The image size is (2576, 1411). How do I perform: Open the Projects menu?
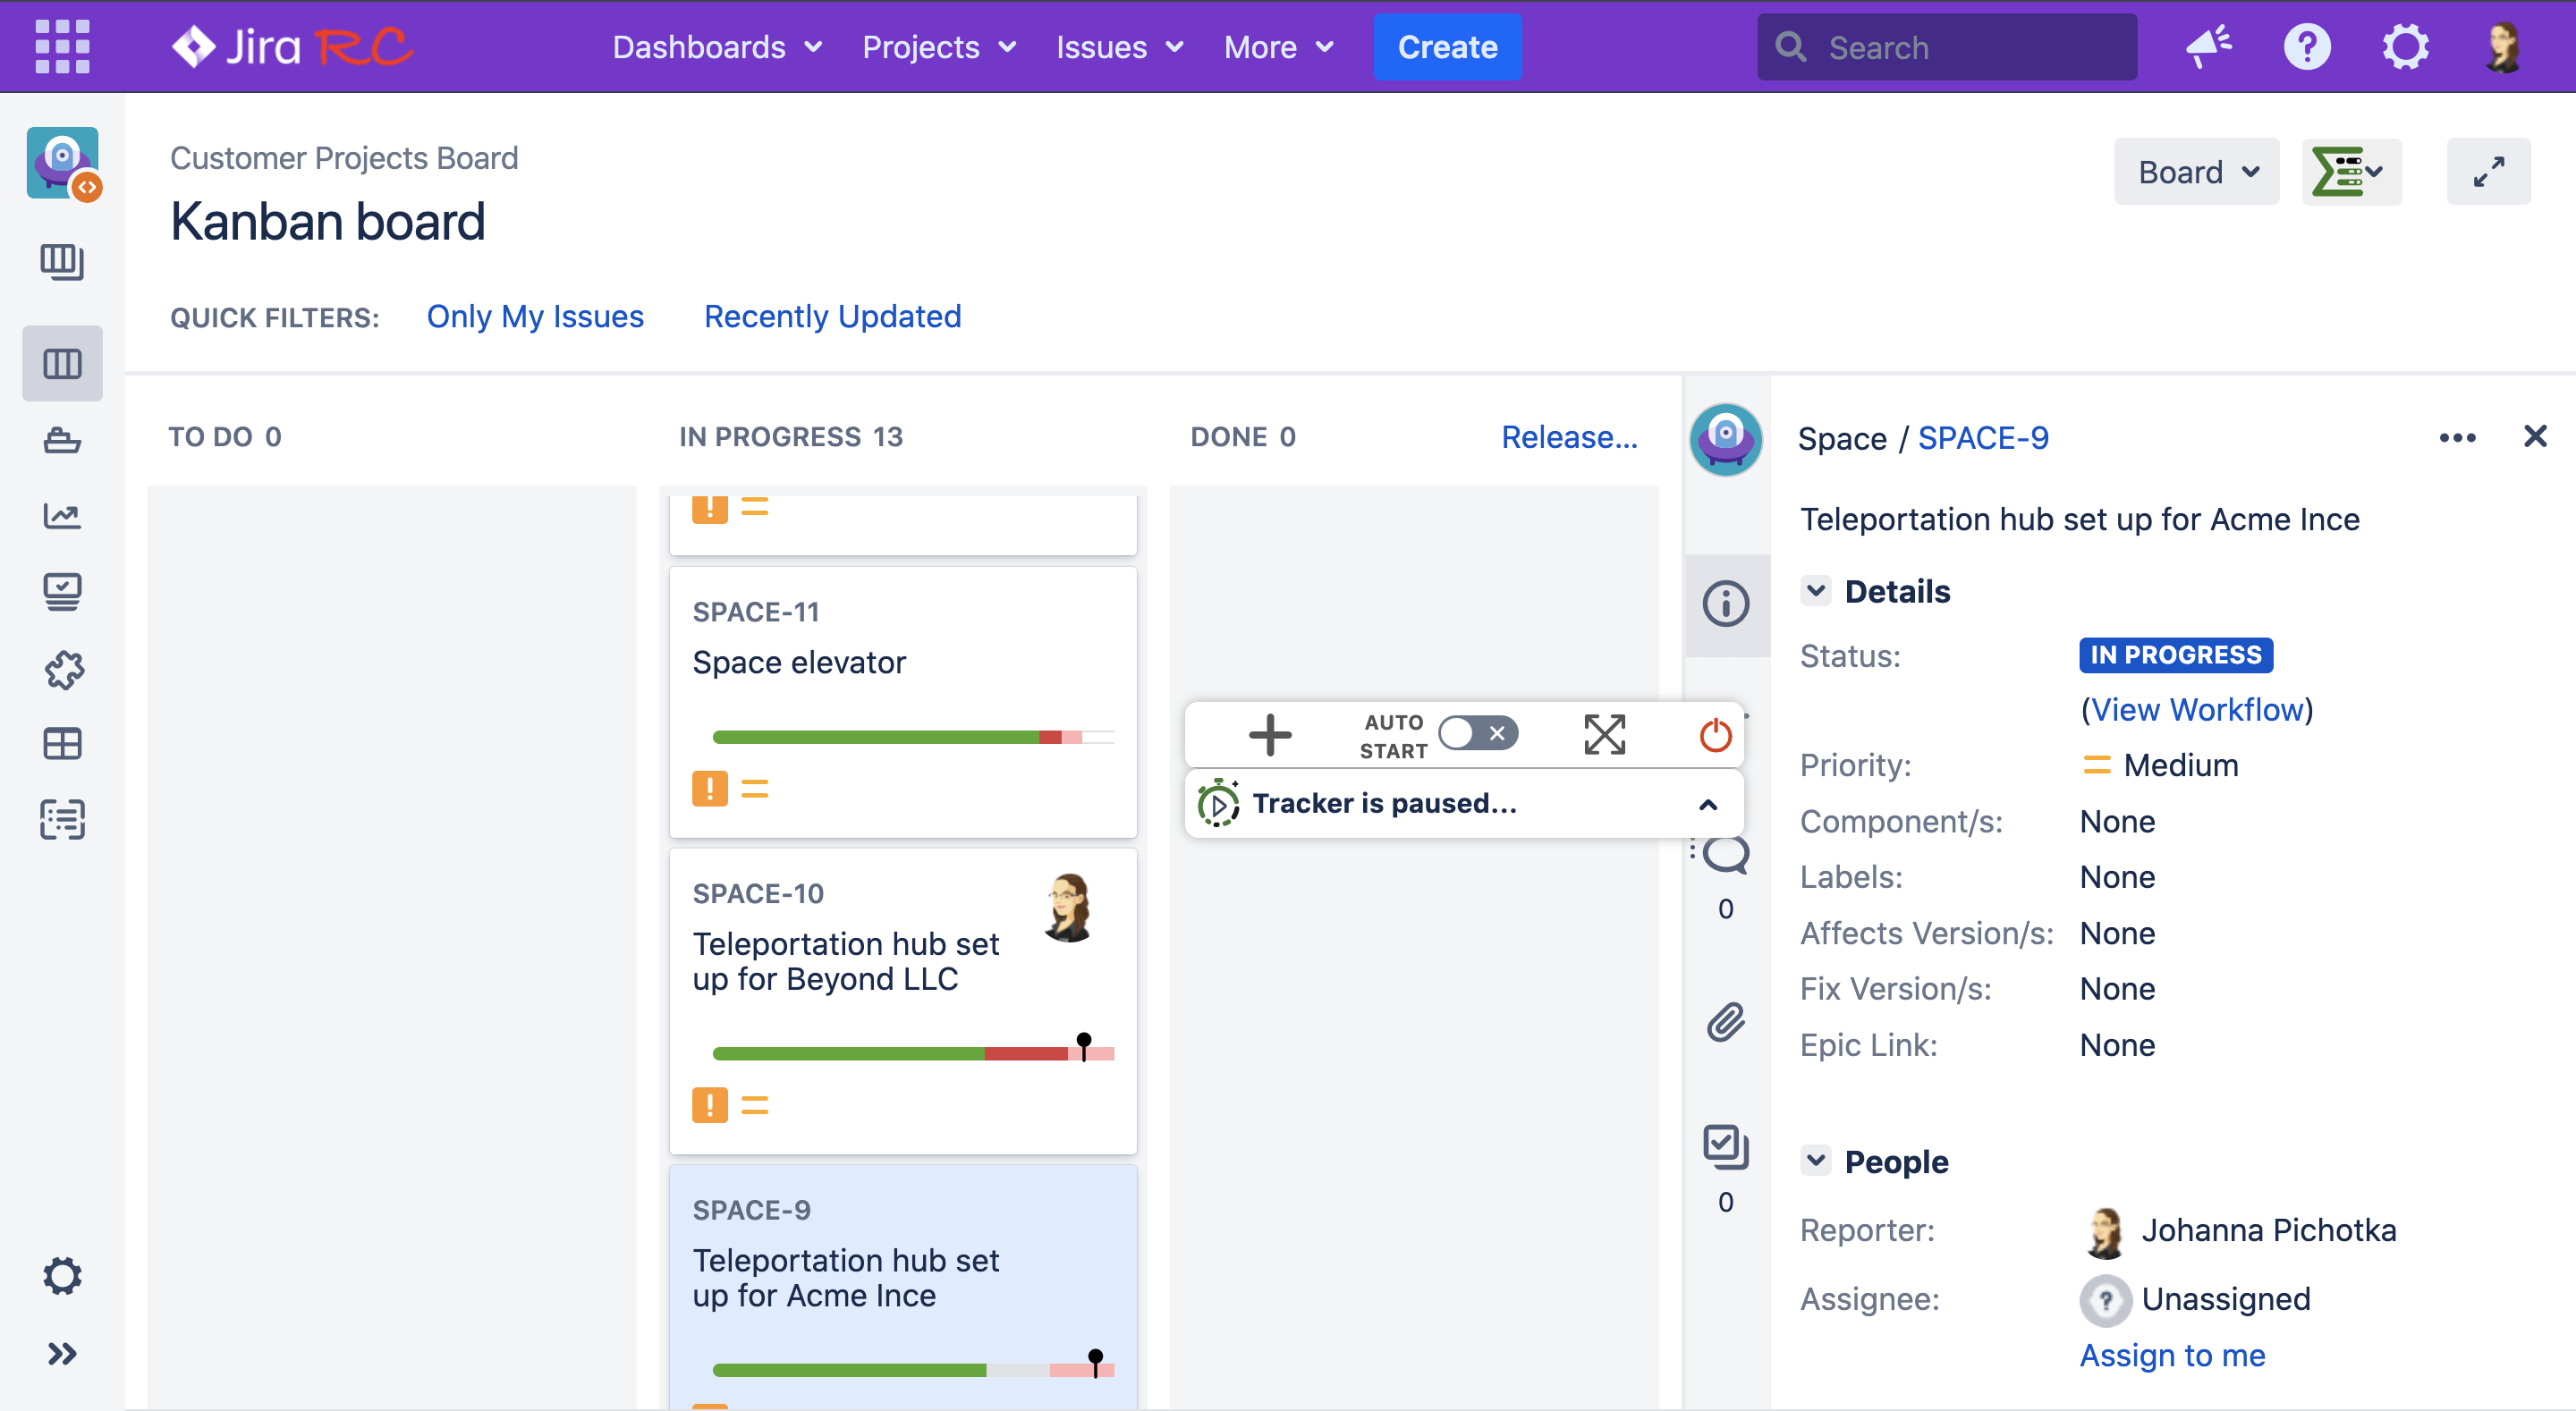tap(938, 47)
